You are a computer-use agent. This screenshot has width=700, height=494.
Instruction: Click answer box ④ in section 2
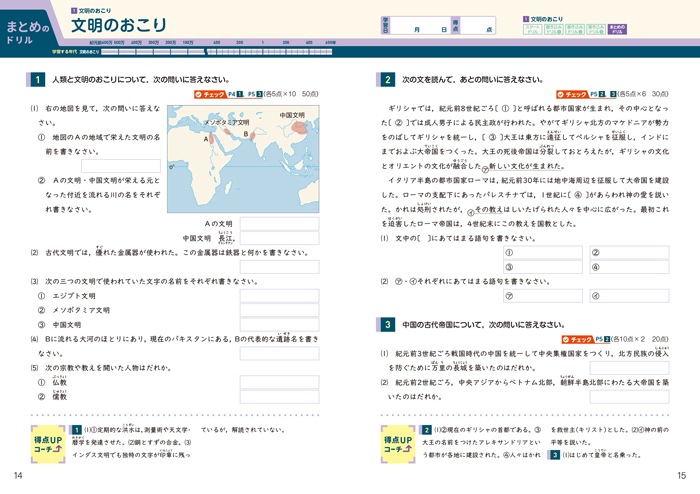629,267
